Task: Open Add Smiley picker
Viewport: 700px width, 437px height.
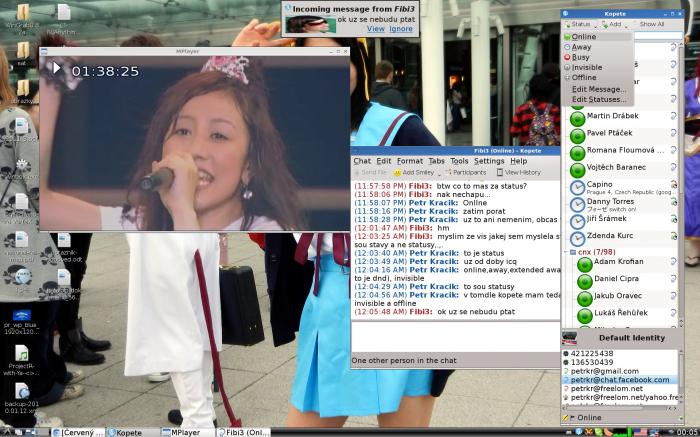Action: pos(414,172)
